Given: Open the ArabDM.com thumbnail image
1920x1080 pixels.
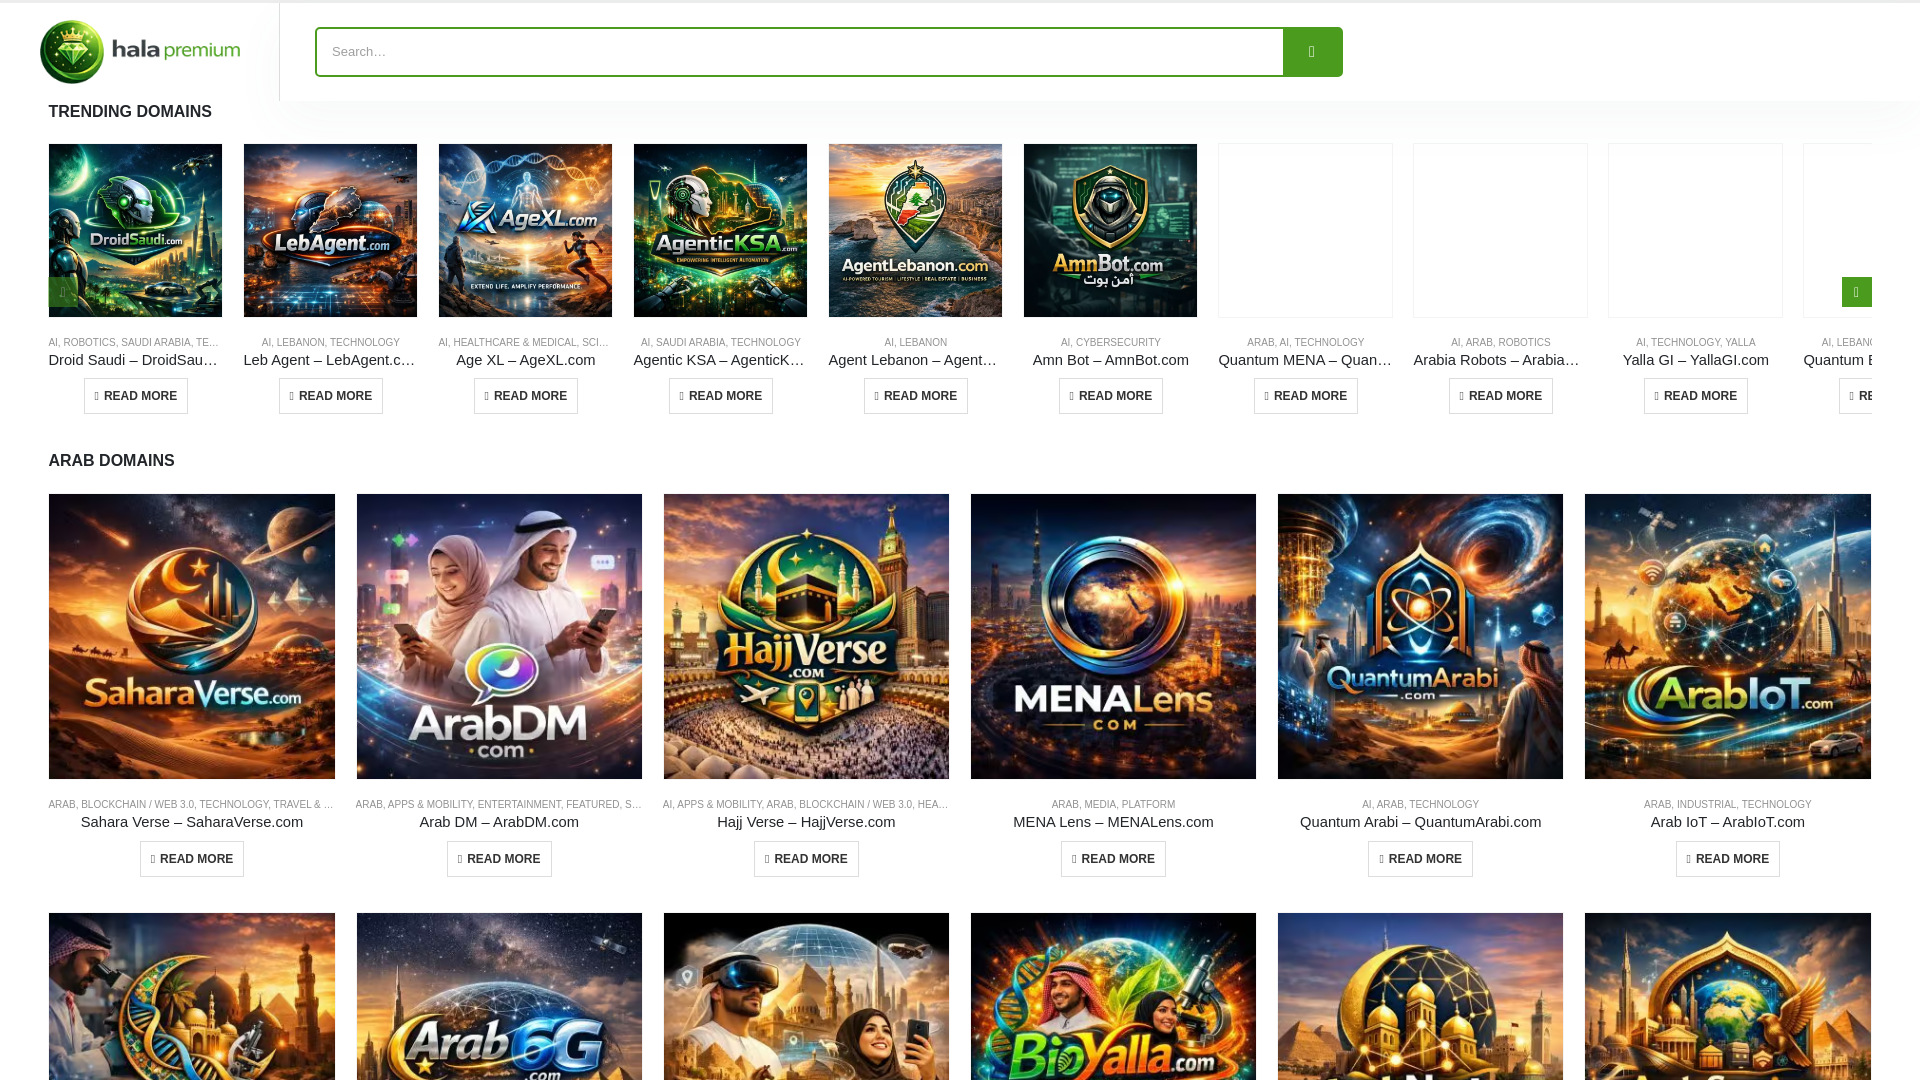Looking at the screenshot, I should [x=499, y=636].
